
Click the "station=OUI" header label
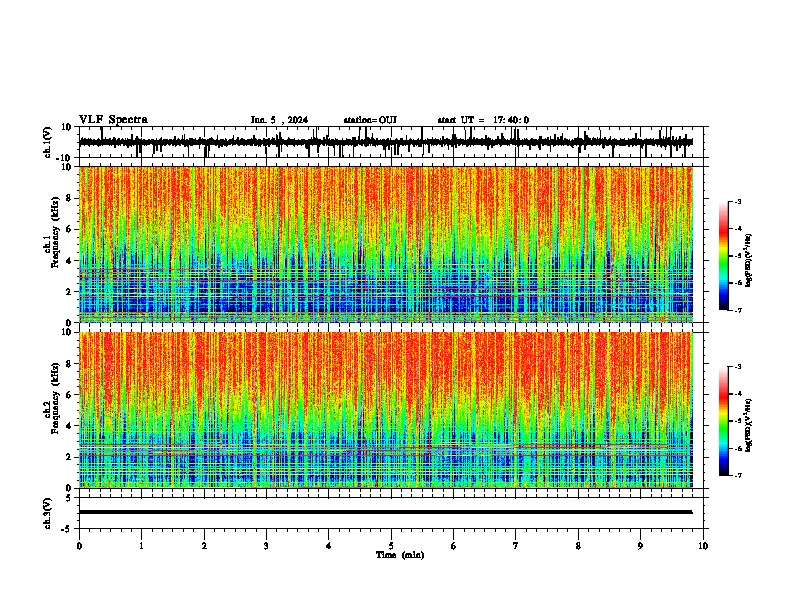click(370, 120)
